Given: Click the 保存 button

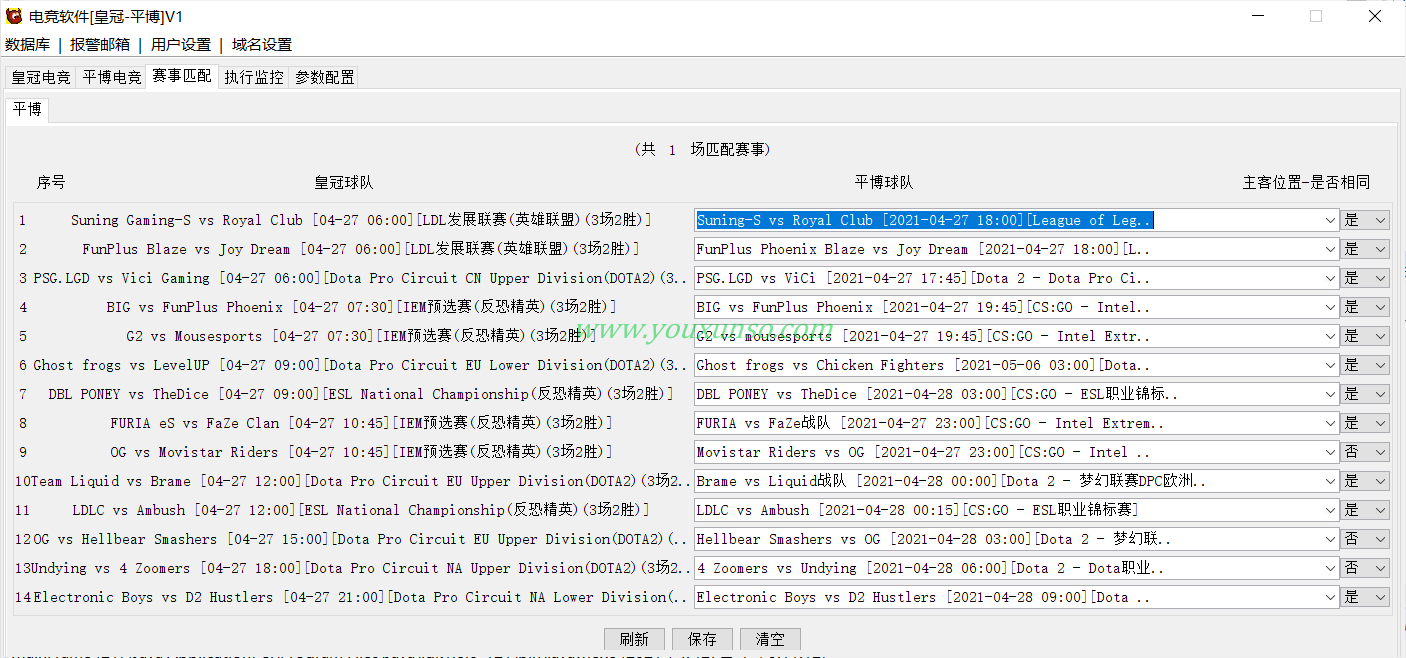Looking at the screenshot, I should click(702, 639).
